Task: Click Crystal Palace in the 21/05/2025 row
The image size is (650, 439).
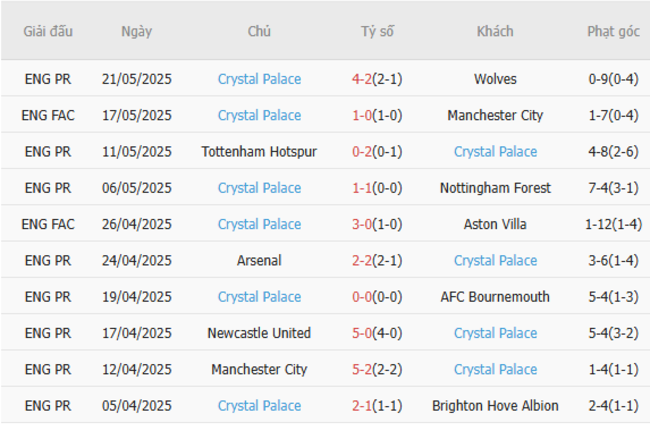Action: 259,79
